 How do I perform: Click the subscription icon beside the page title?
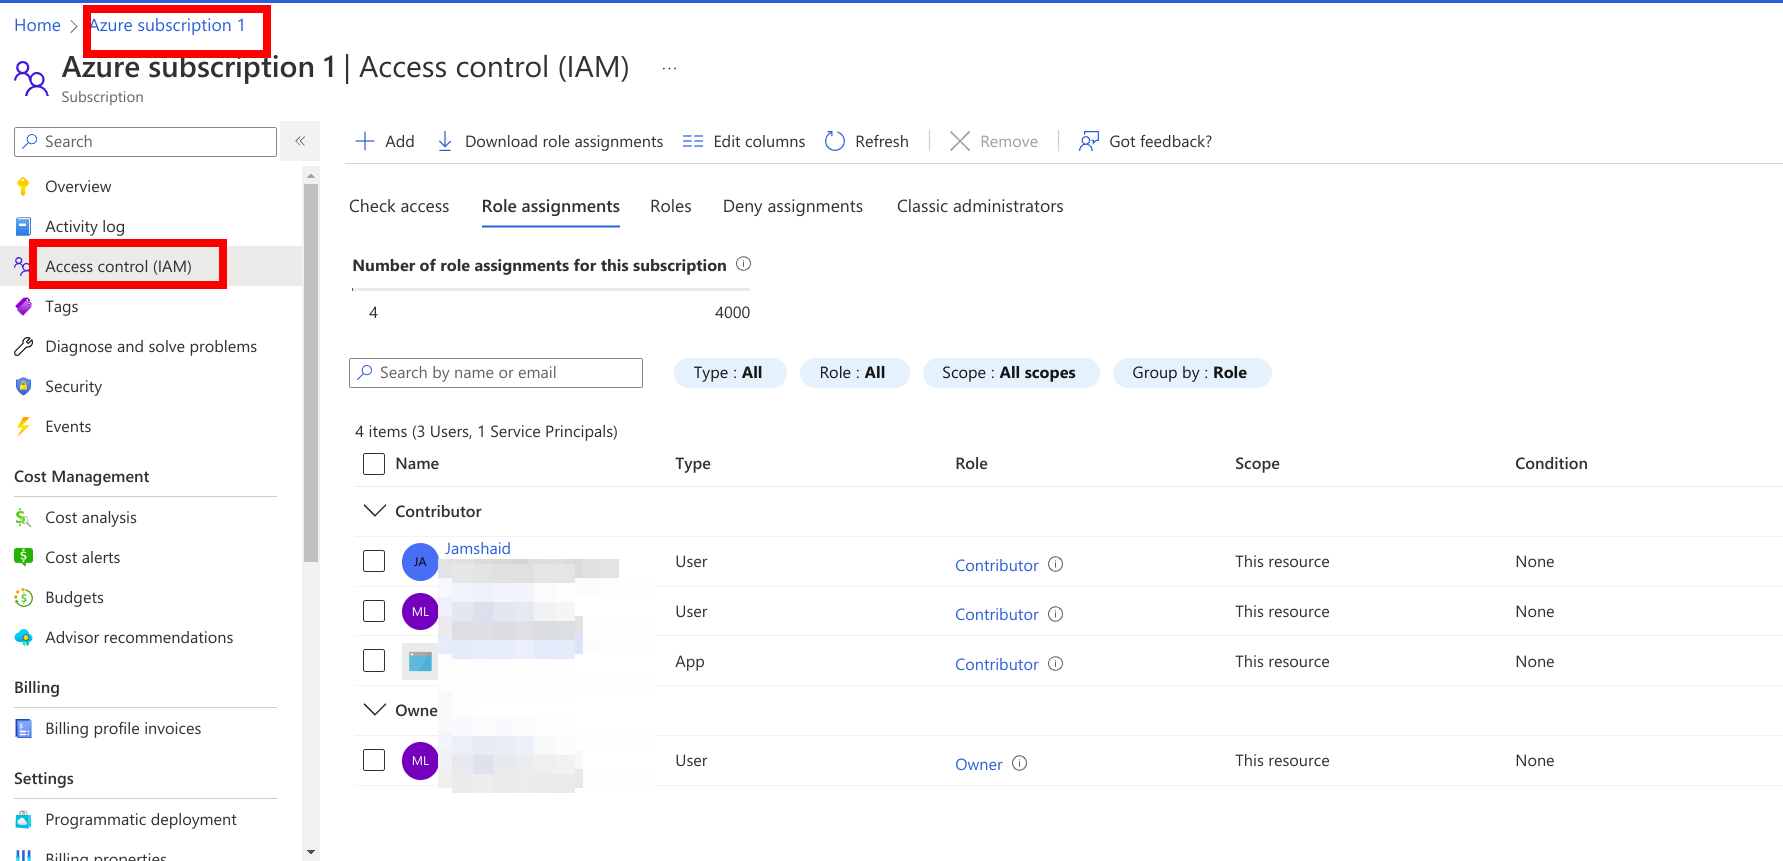[30, 78]
